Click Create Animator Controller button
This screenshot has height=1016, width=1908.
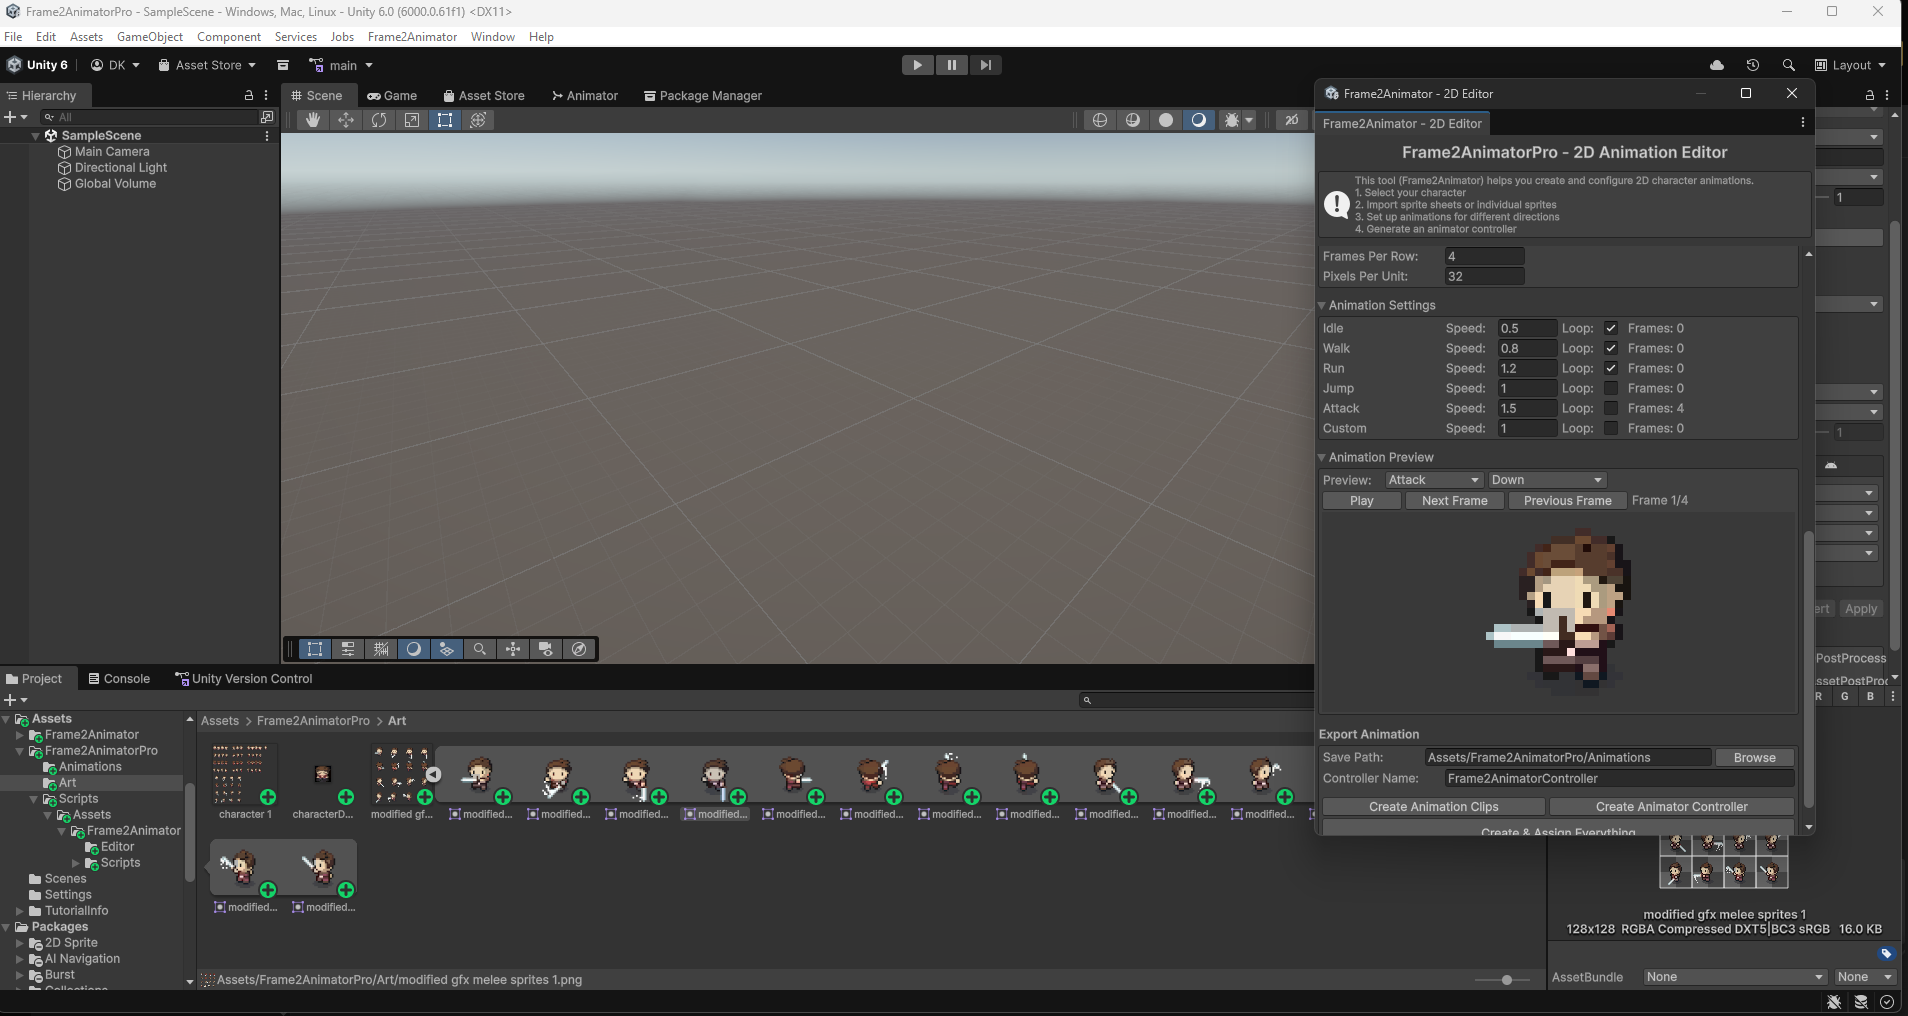(1671, 807)
